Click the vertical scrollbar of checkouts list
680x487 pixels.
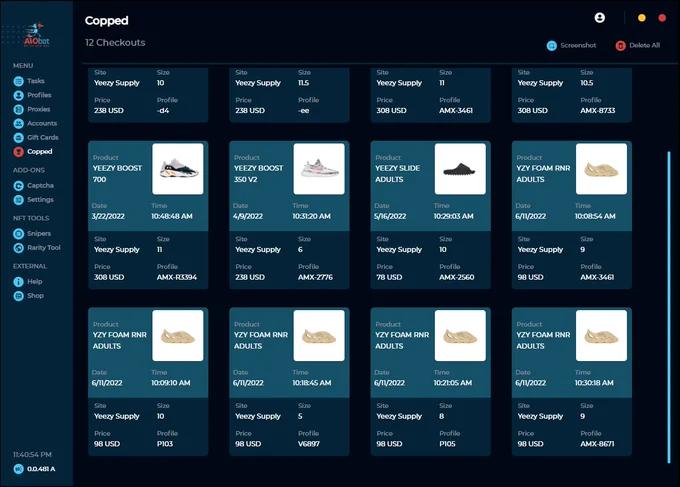[x=669, y=307]
